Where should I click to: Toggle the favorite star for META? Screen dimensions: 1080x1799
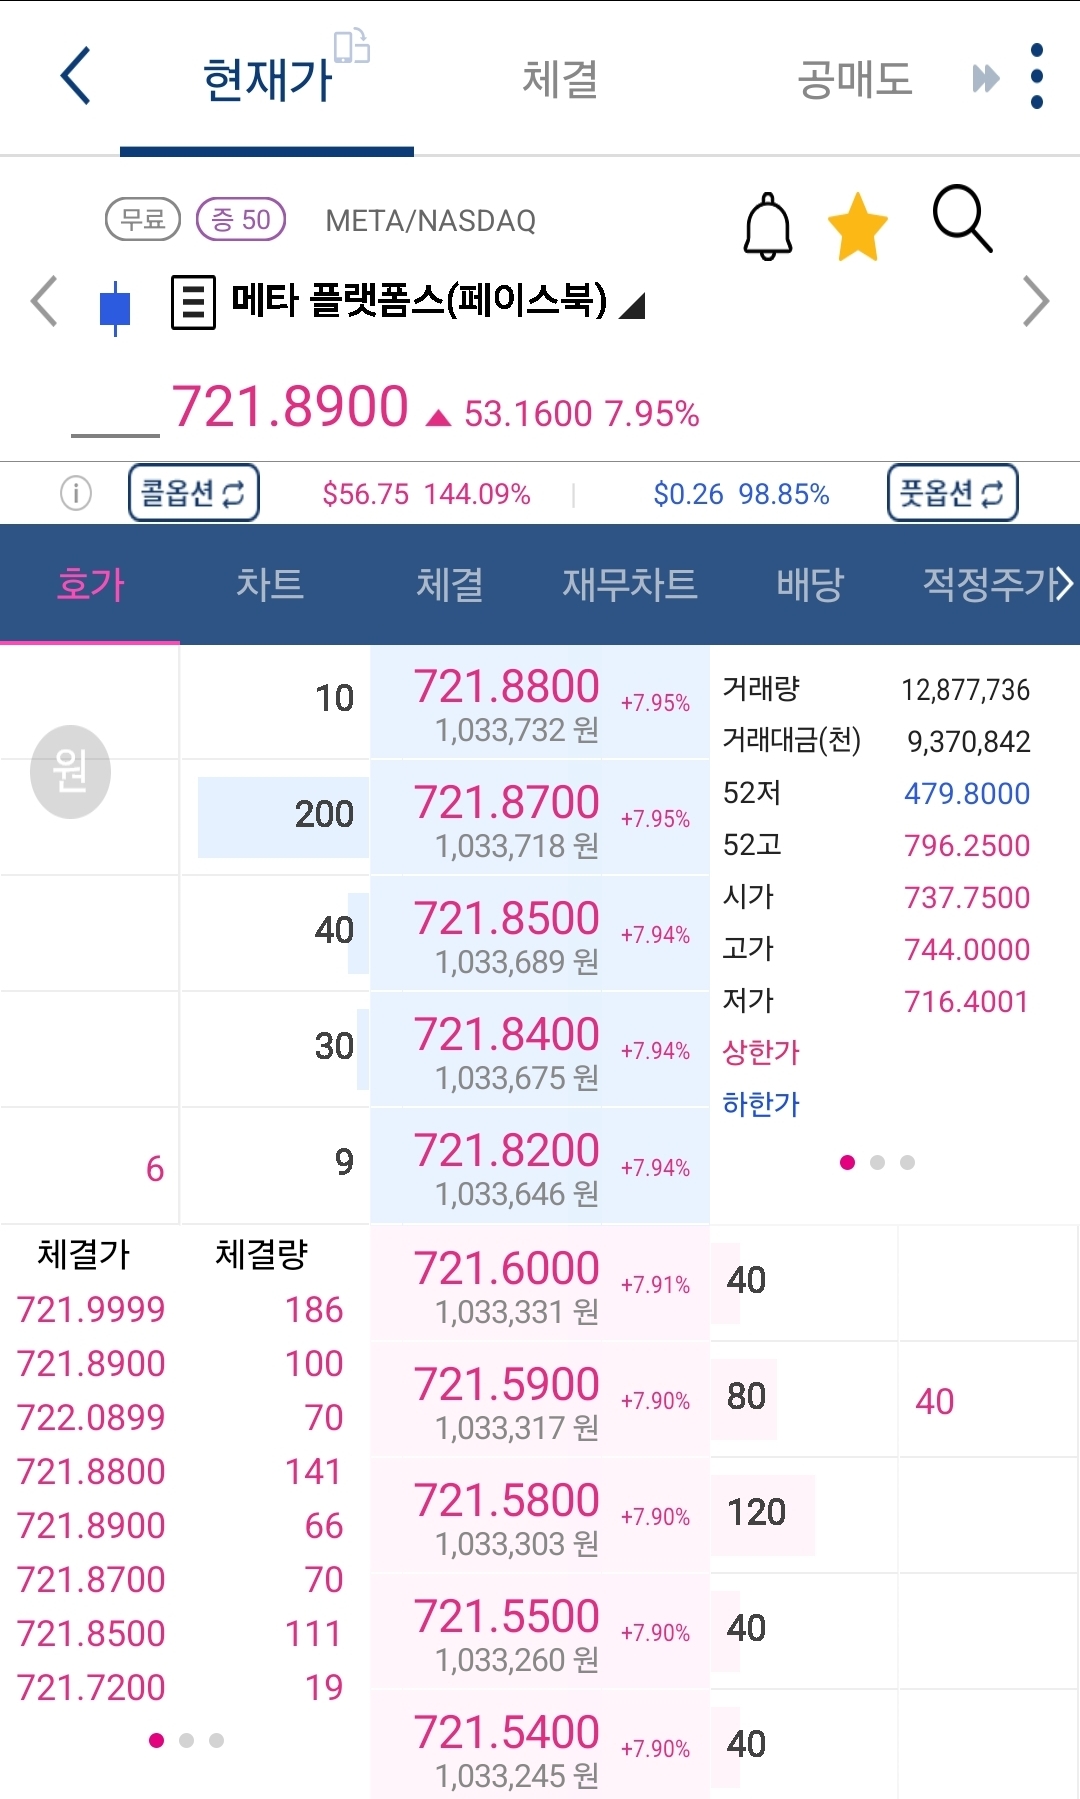pyautogui.click(x=858, y=227)
